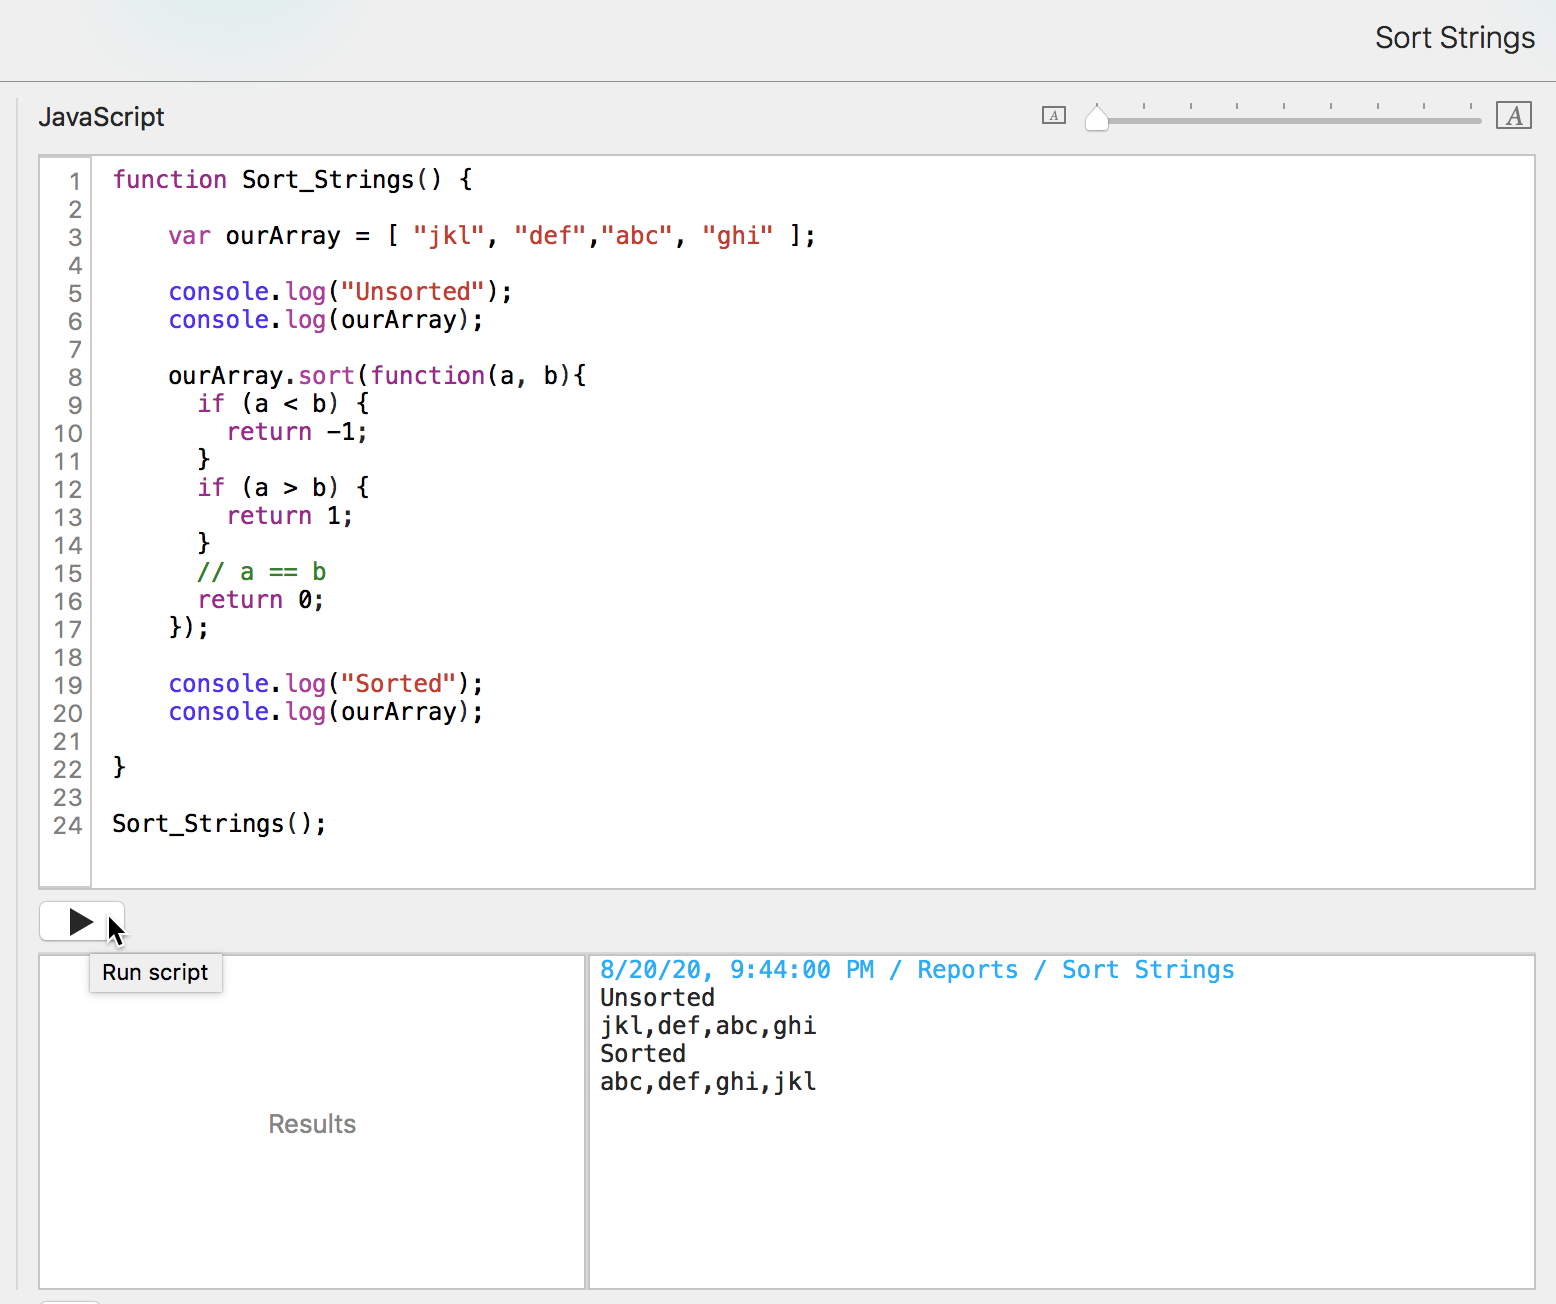Click the return 0; statement

[260, 600]
